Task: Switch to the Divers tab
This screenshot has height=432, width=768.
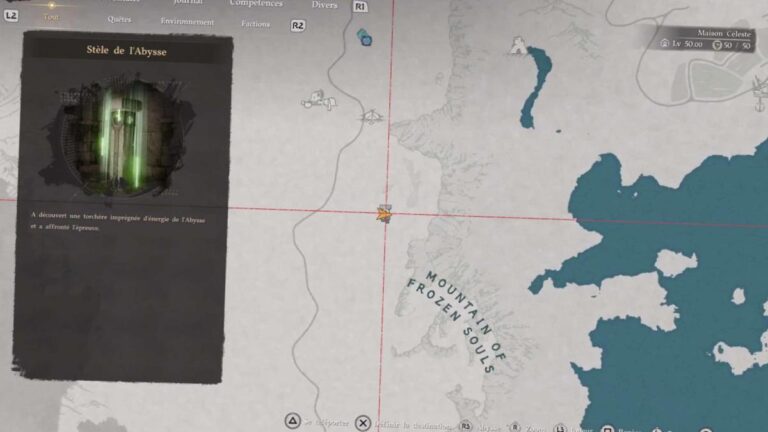Action: pos(324,5)
